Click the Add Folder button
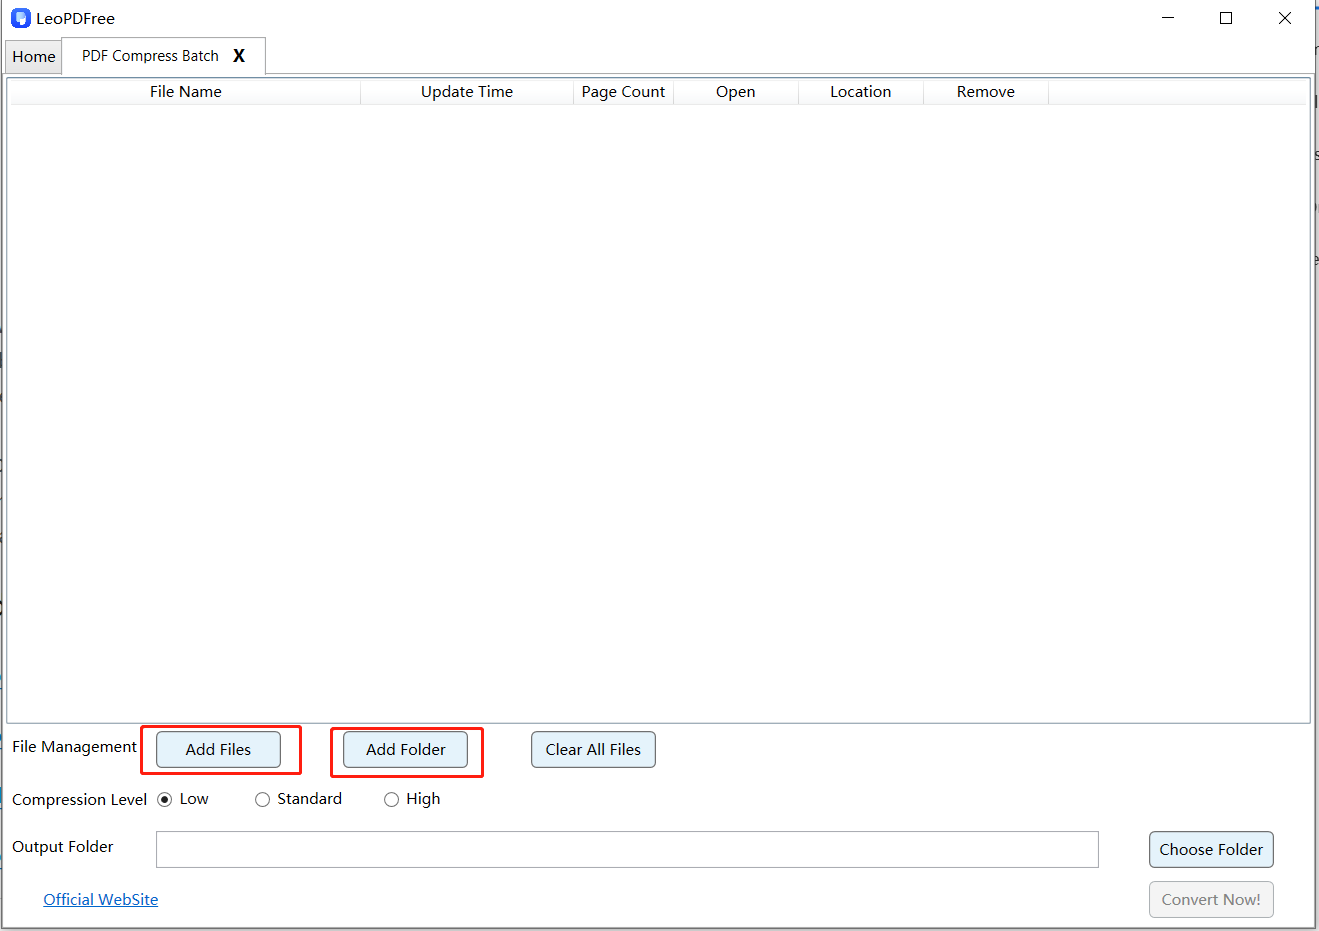The image size is (1319, 931). pyautogui.click(x=404, y=749)
